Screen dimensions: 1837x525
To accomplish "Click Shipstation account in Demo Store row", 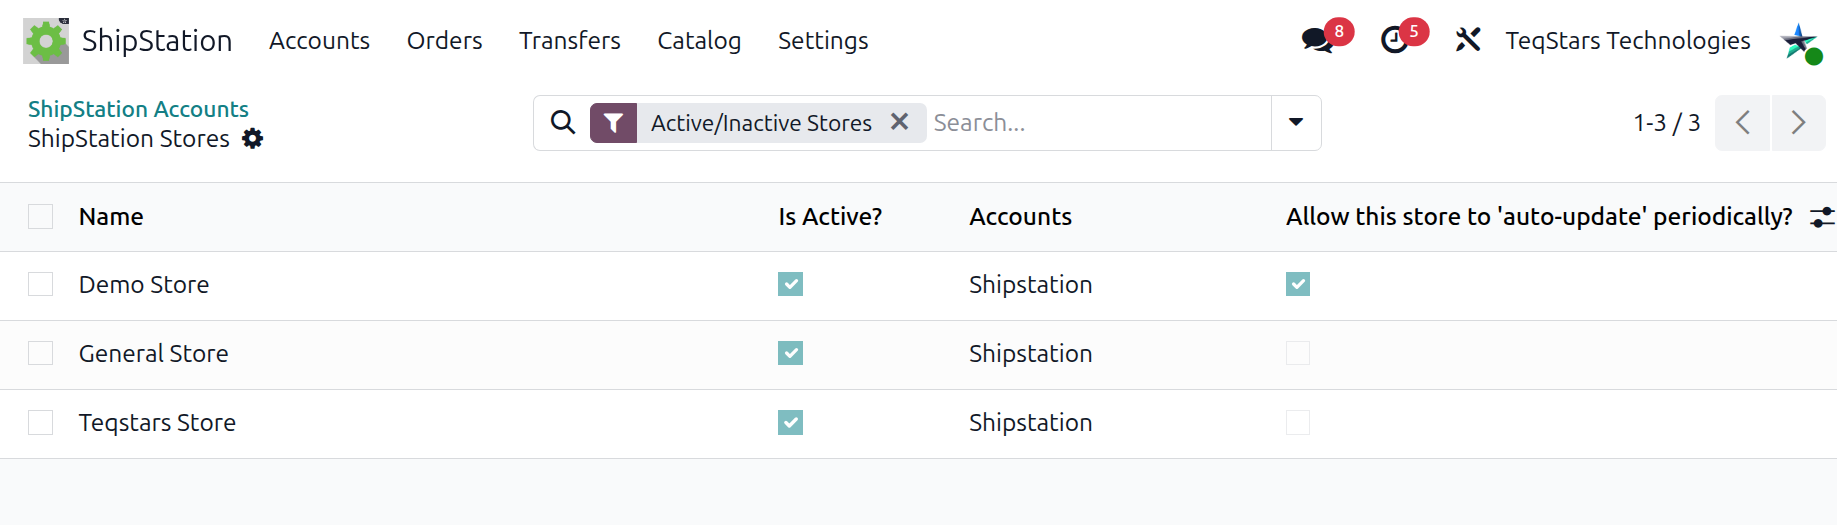I will 1030,285.
